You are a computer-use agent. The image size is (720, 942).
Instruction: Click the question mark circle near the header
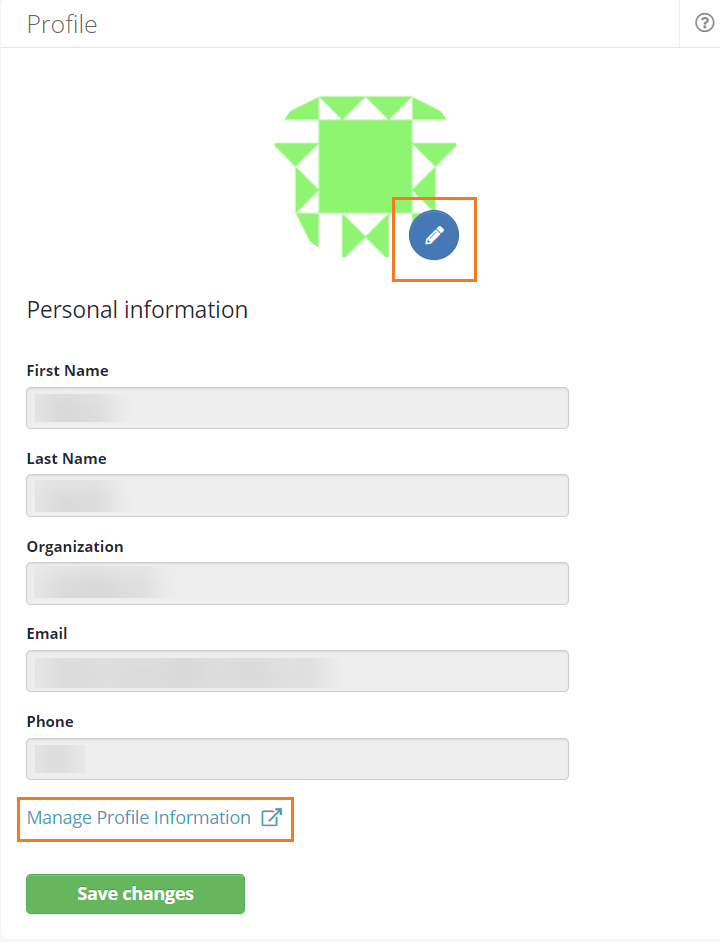(703, 22)
